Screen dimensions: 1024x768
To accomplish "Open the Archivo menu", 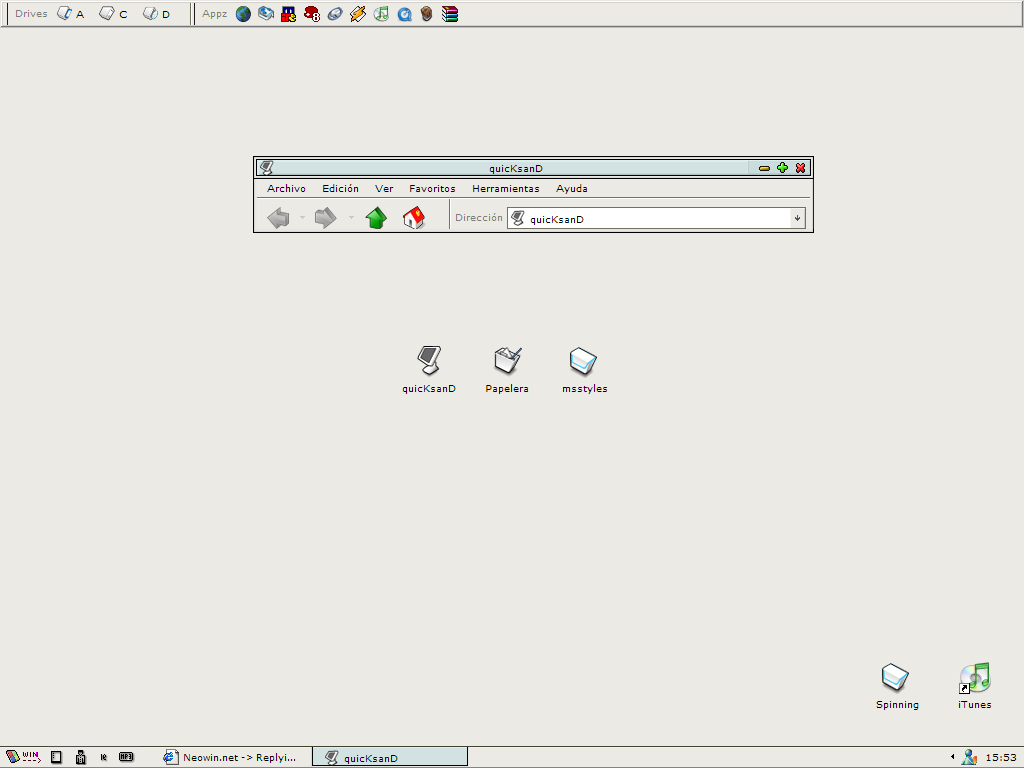I will tap(286, 188).
